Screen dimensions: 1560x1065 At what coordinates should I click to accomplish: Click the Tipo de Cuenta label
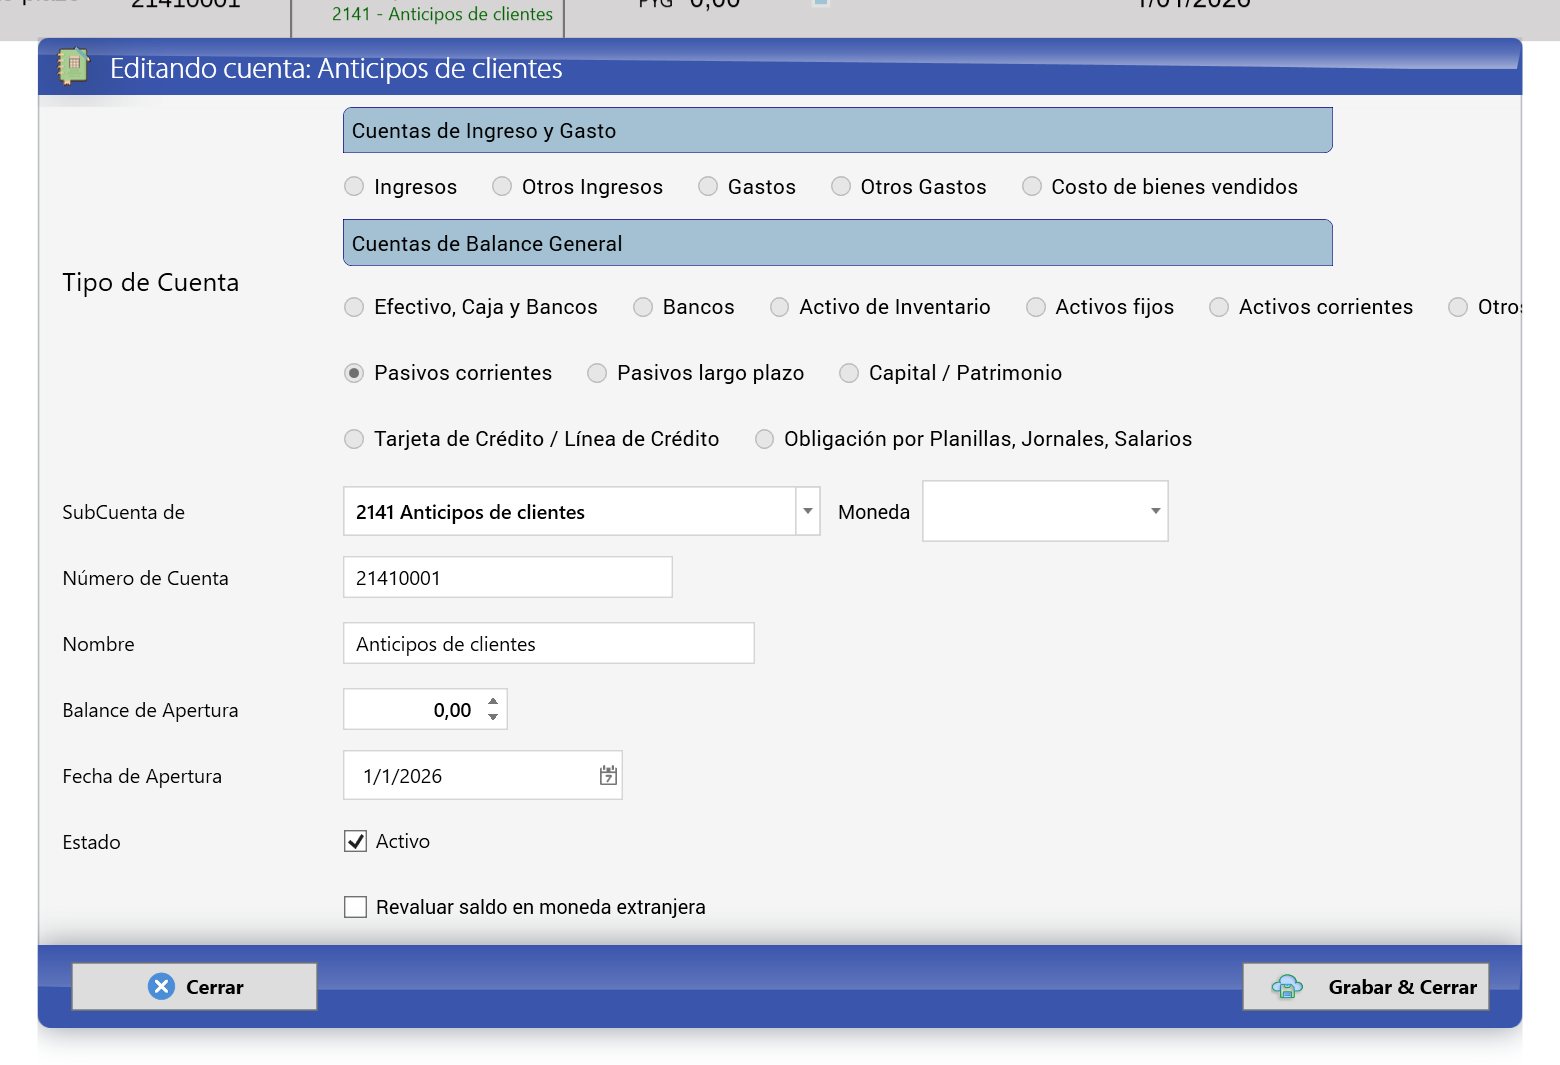151,282
